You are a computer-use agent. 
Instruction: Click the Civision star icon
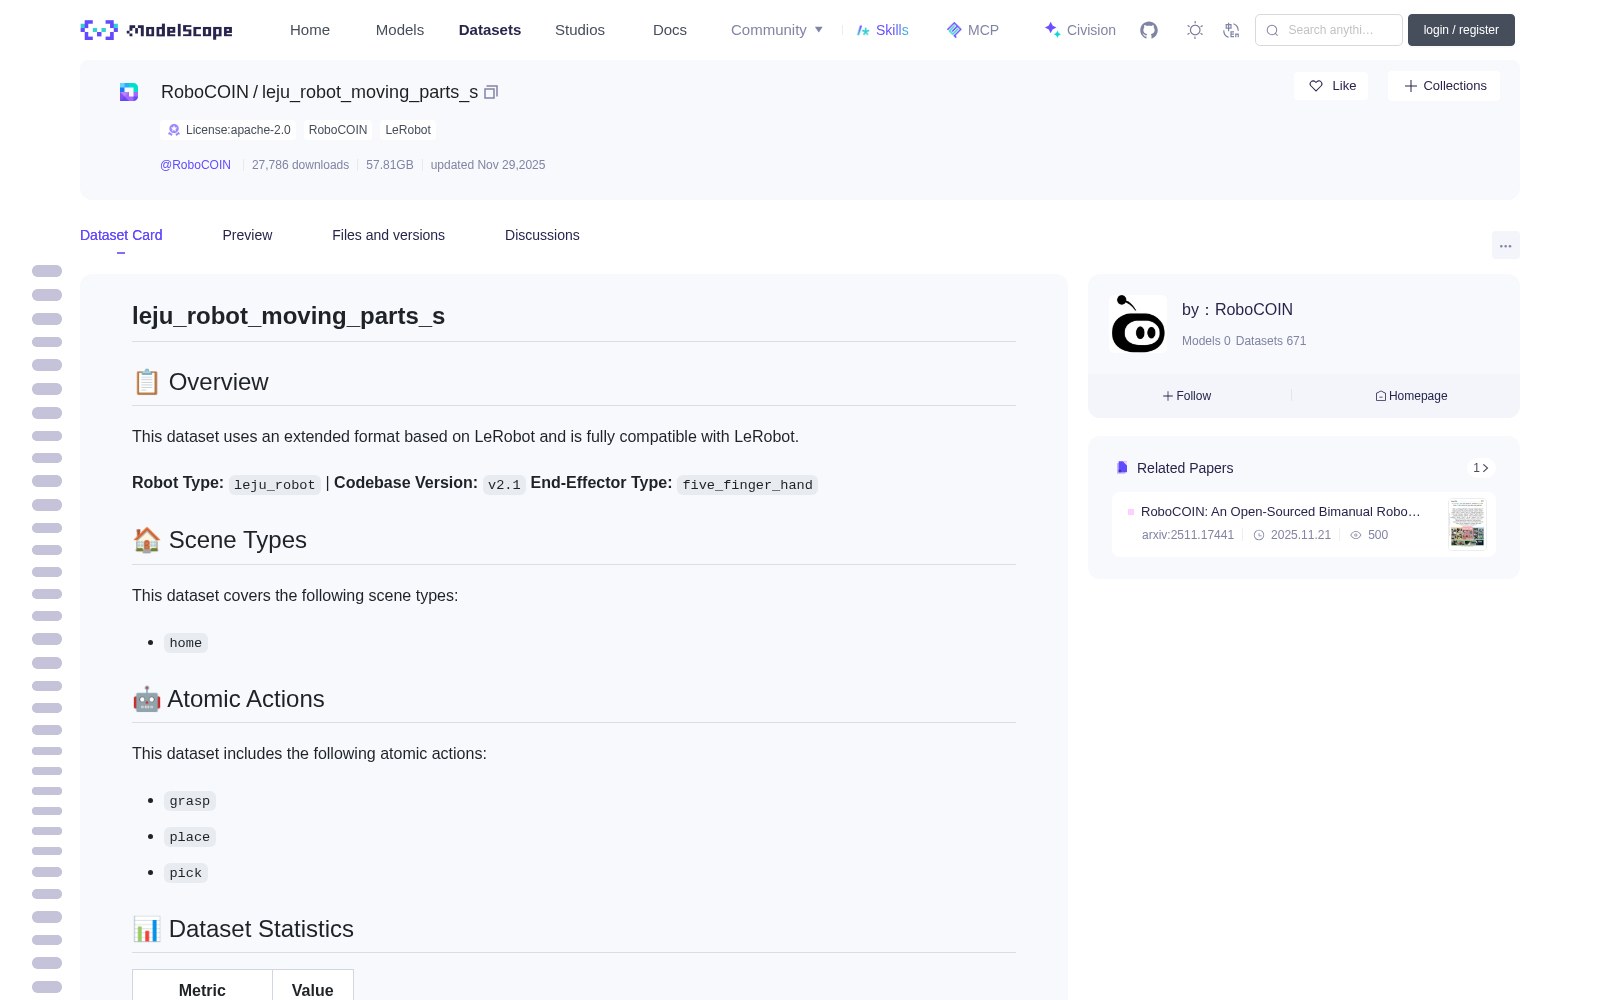click(x=1052, y=30)
